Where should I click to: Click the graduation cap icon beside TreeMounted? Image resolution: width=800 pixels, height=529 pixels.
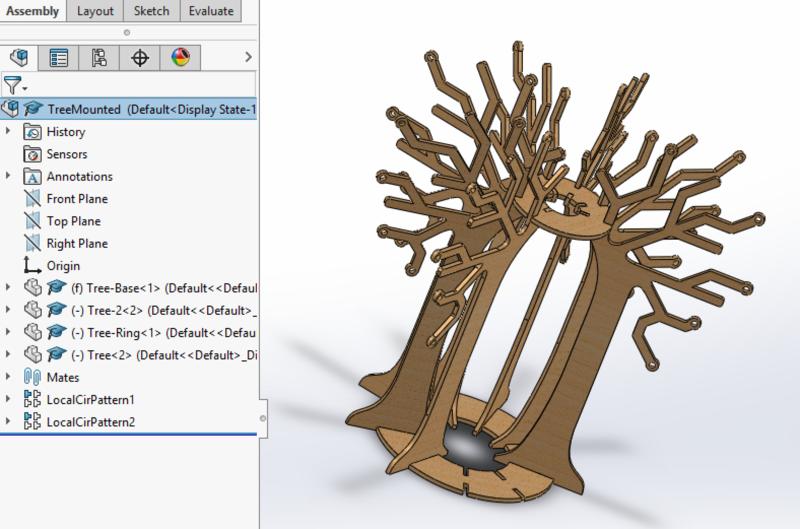click(x=33, y=109)
